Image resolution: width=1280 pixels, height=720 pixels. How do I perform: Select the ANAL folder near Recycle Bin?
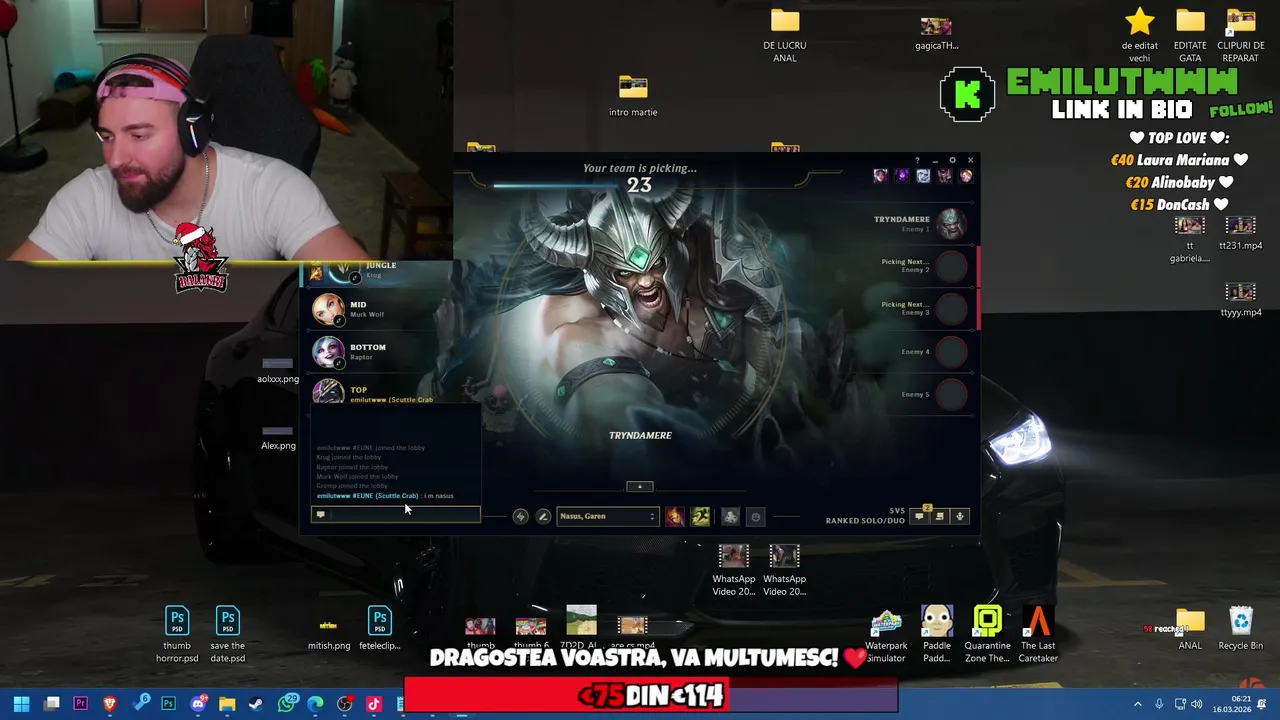[x=1190, y=630]
